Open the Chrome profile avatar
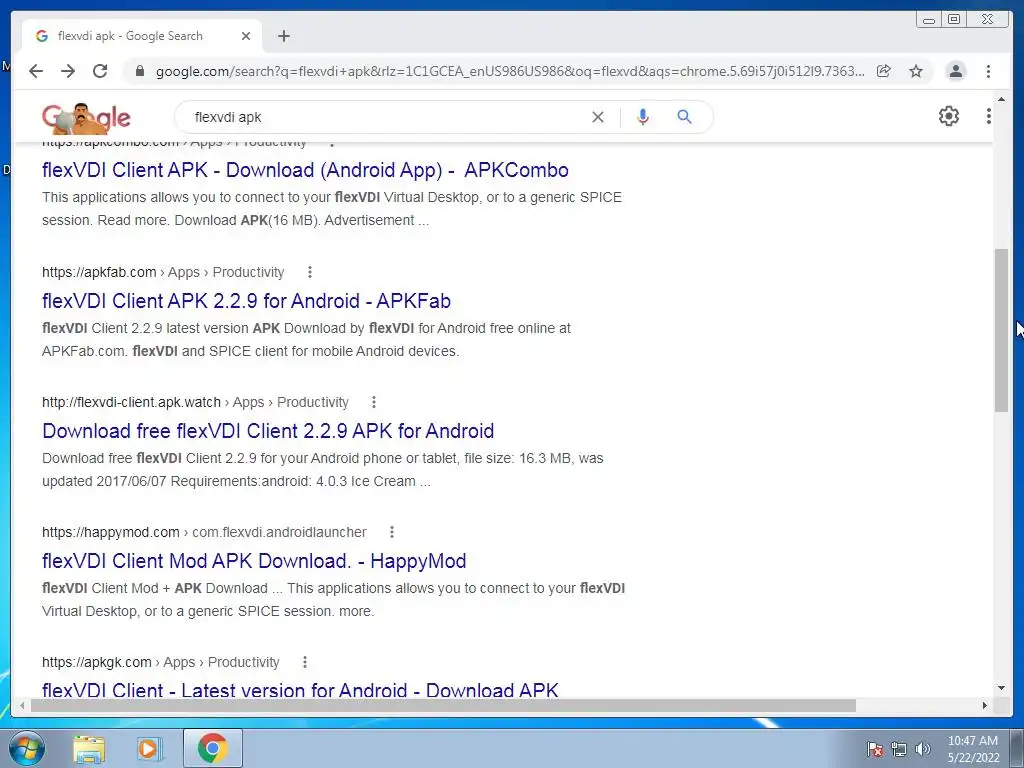 pyautogui.click(x=955, y=71)
